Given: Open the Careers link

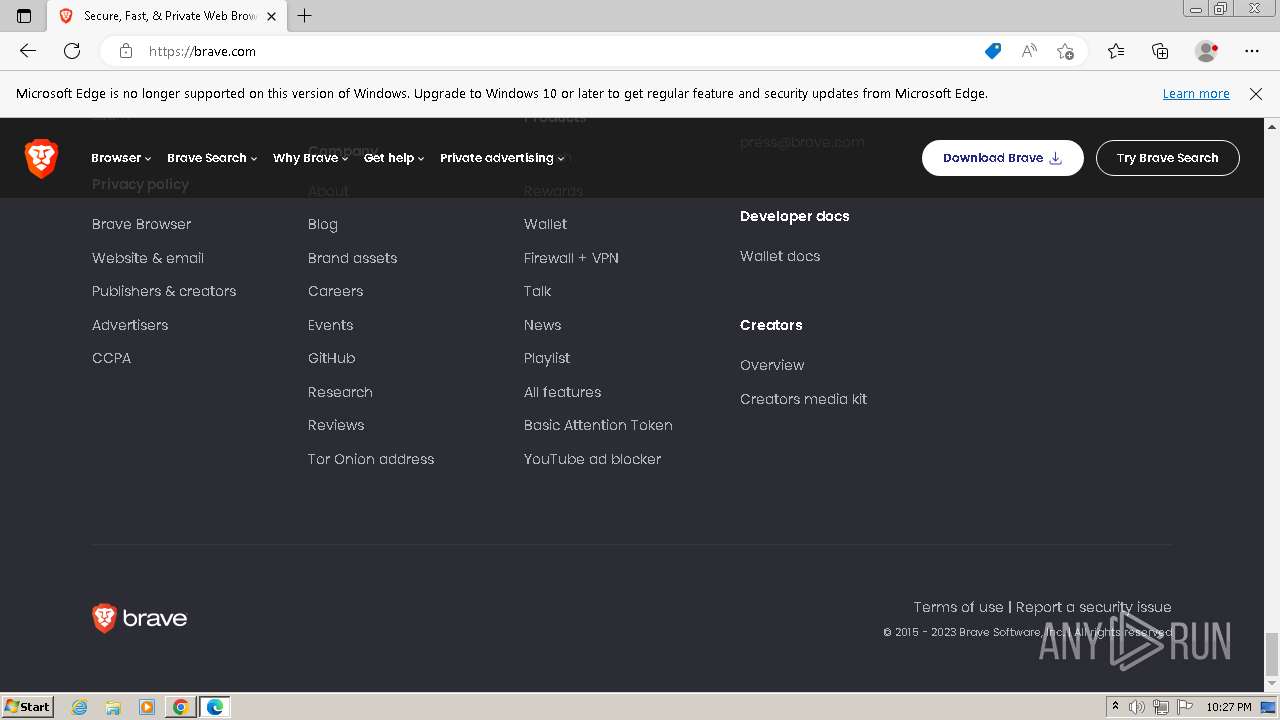Looking at the screenshot, I should (335, 291).
